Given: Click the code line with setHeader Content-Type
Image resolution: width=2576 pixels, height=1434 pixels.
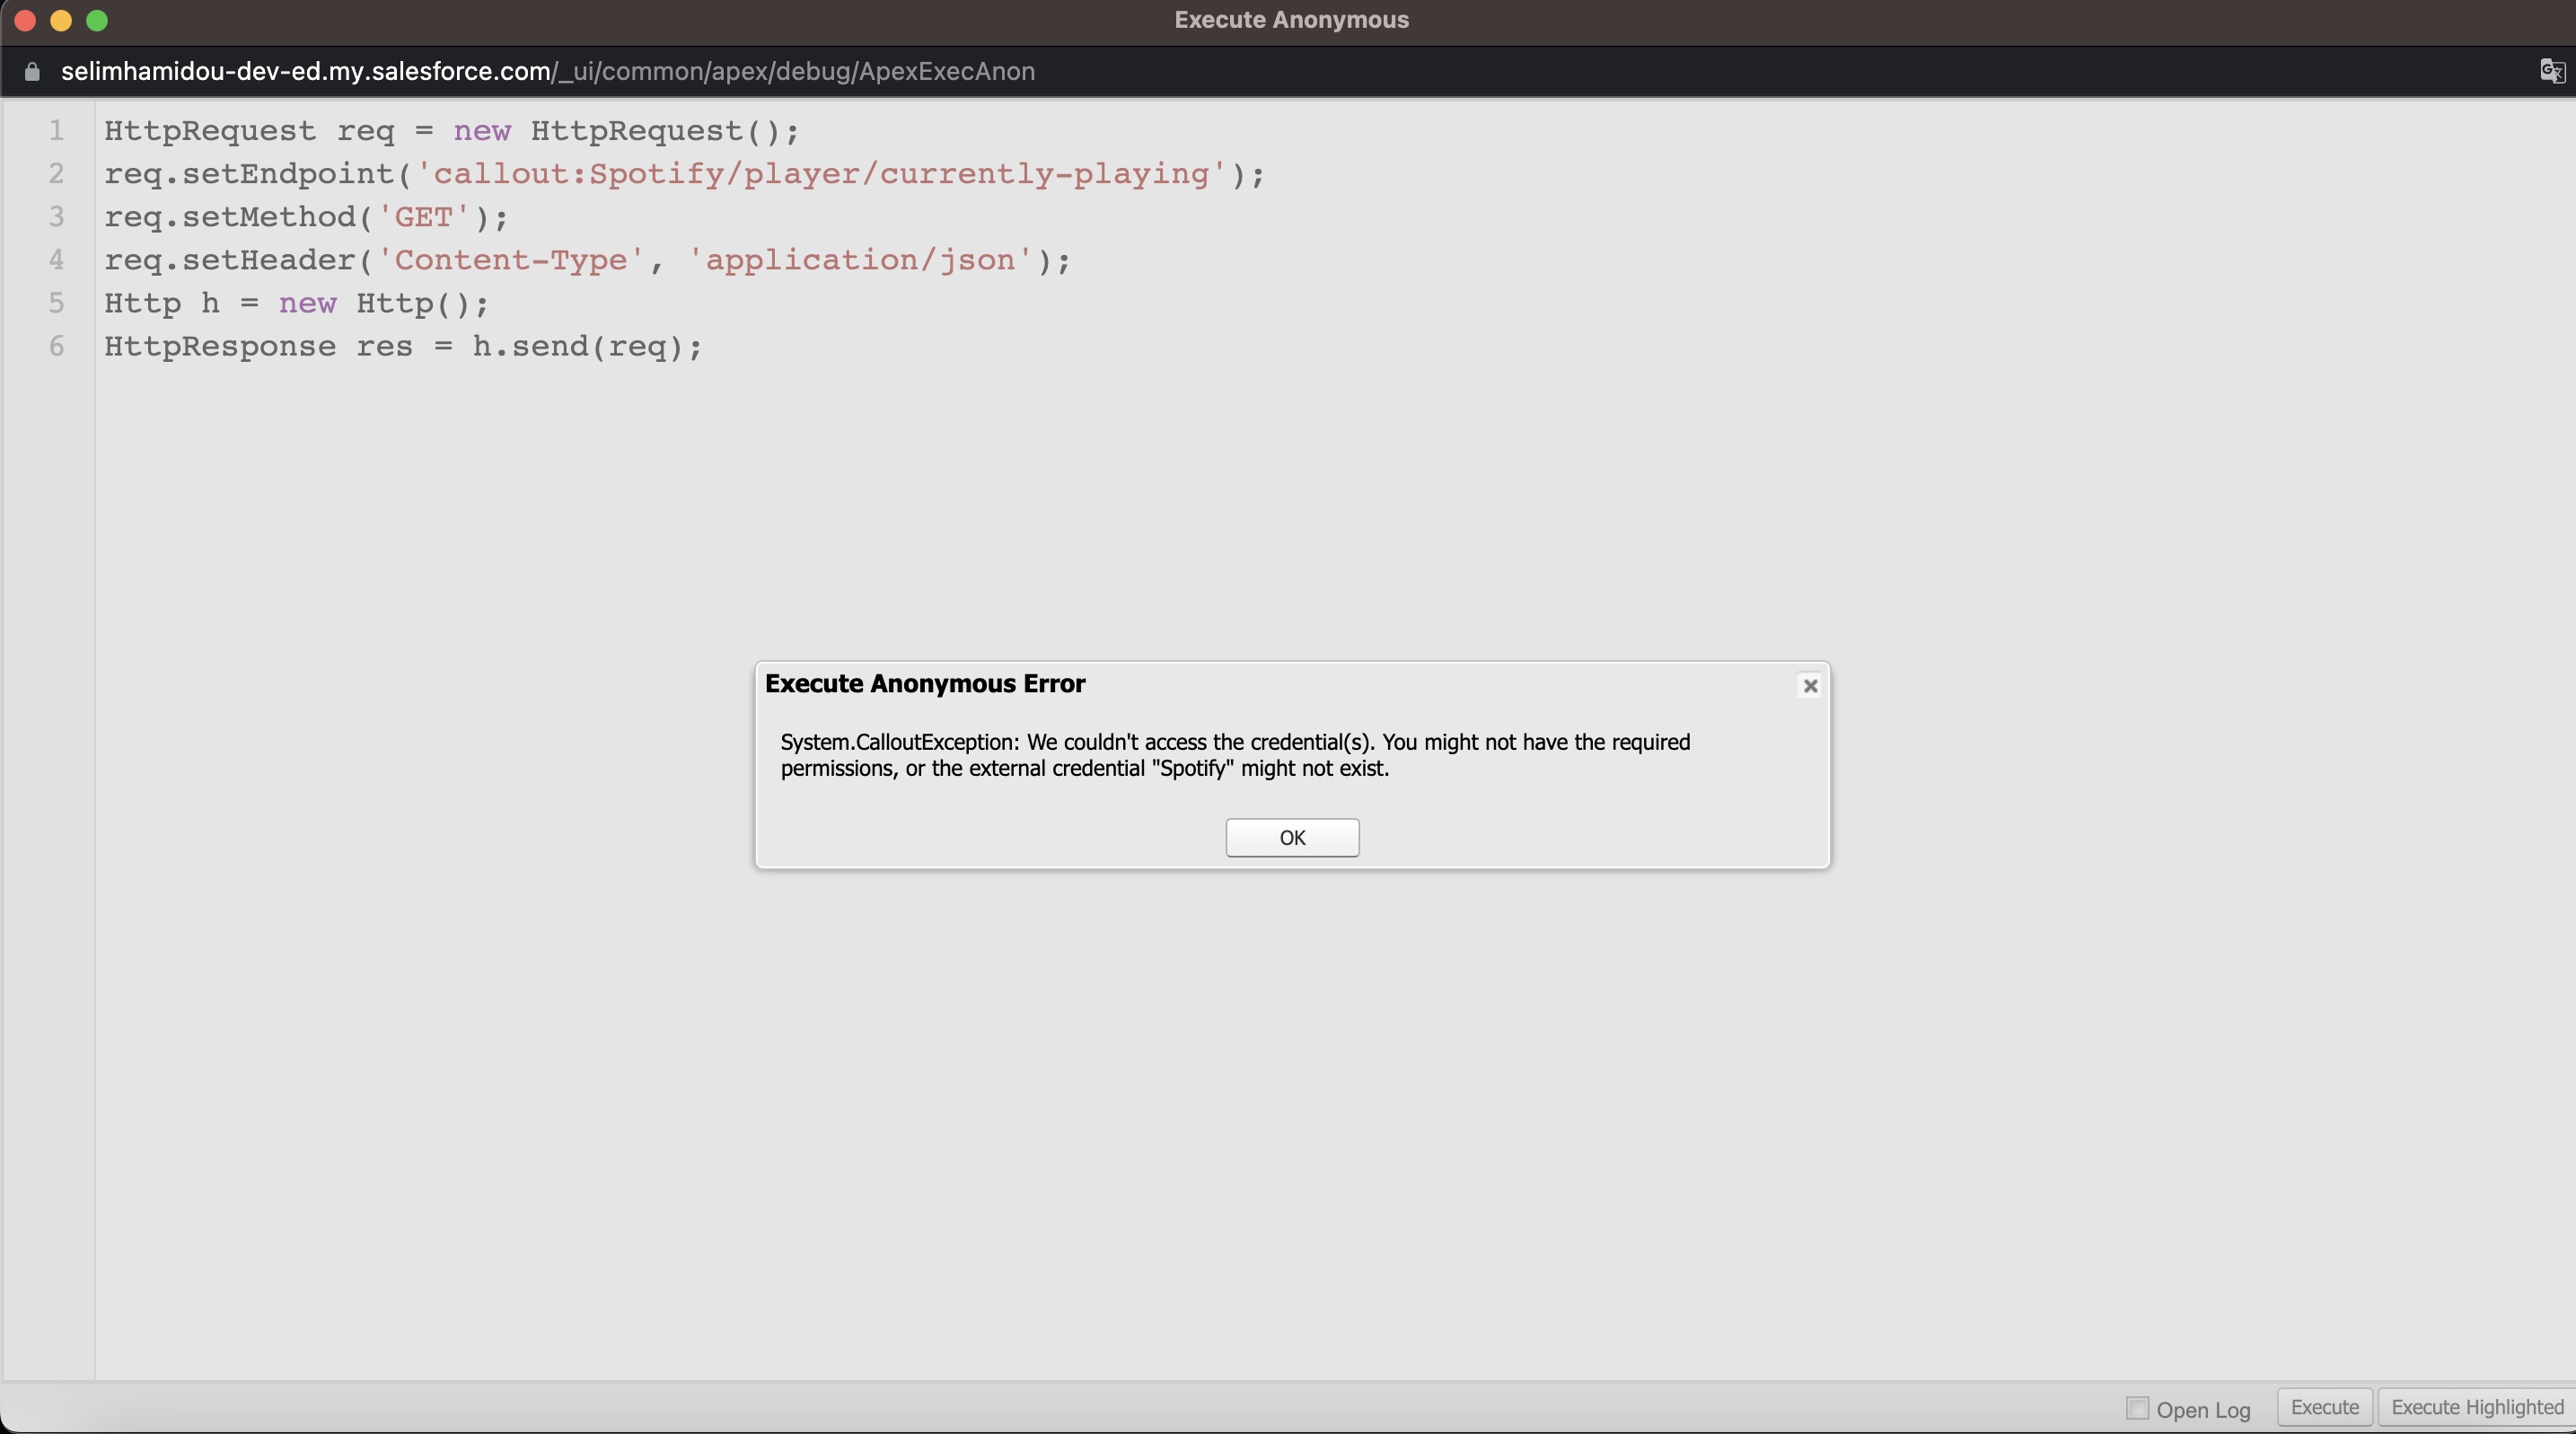Looking at the screenshot, I should click(x=587, y=260).
